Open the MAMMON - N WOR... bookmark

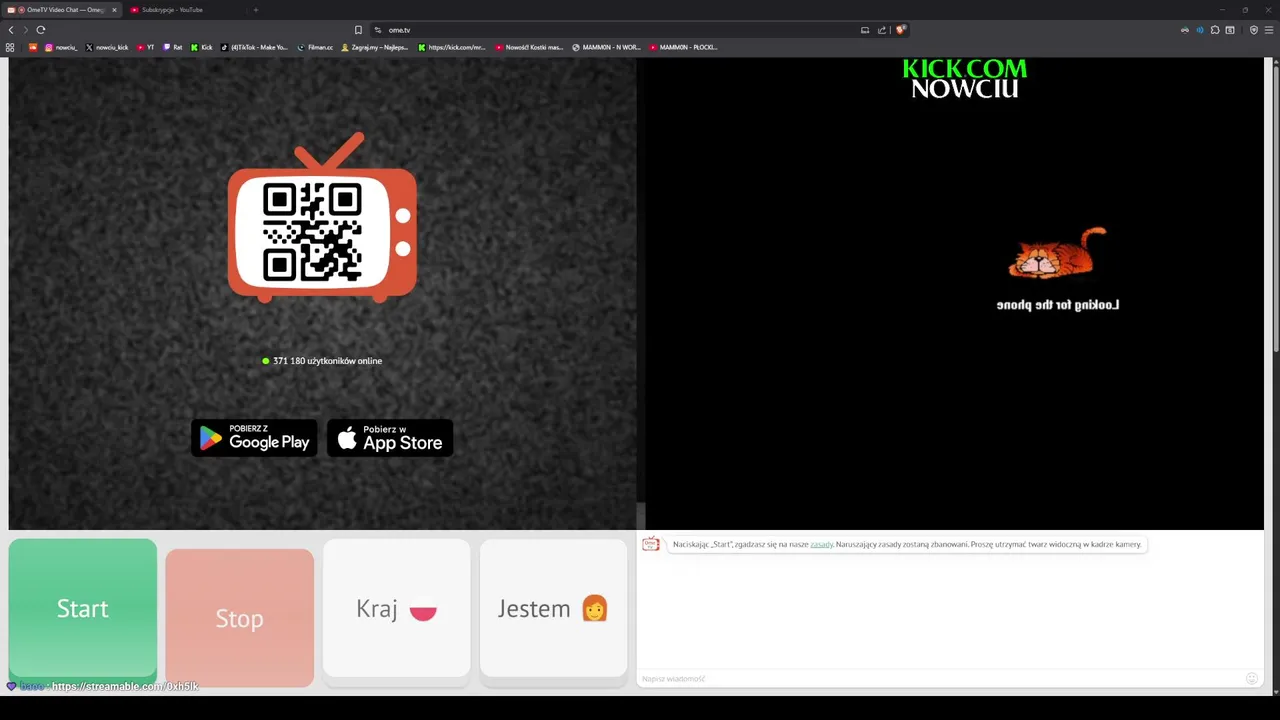[606, 47]
